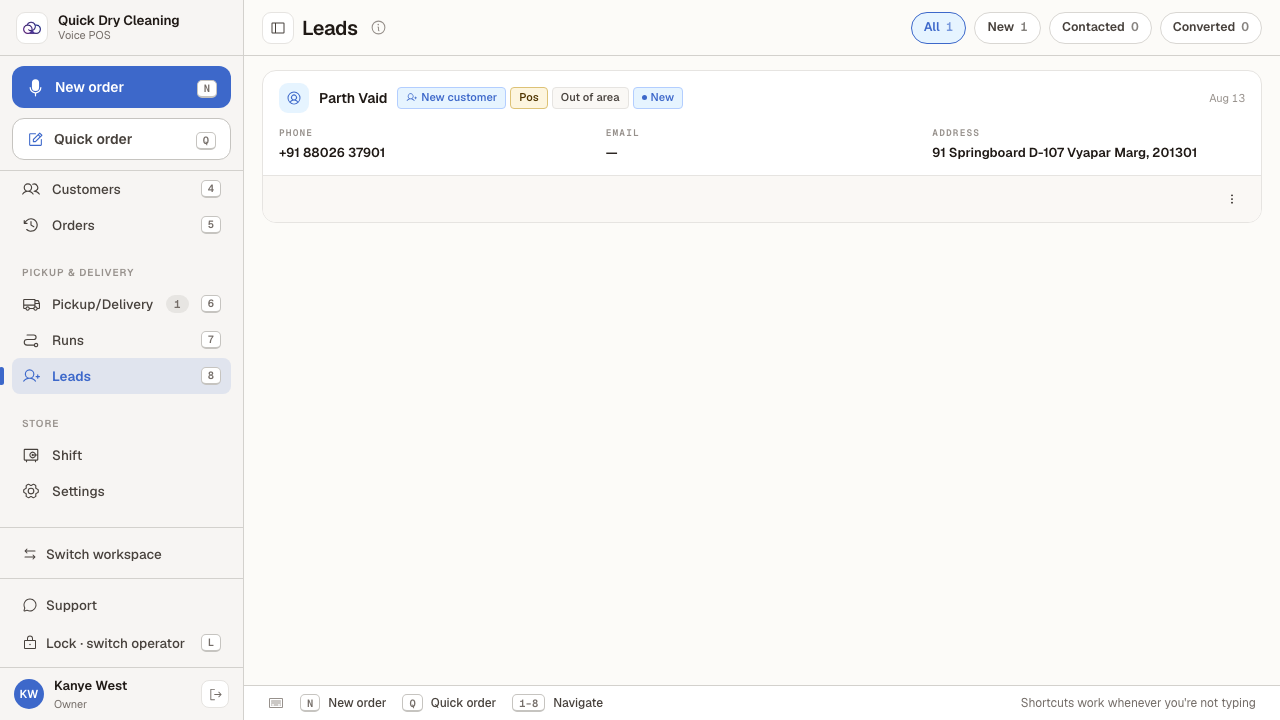Click the New customer tag on lead
The width and height of the screenshot is (1280, 720).
[x=451, y=98]
